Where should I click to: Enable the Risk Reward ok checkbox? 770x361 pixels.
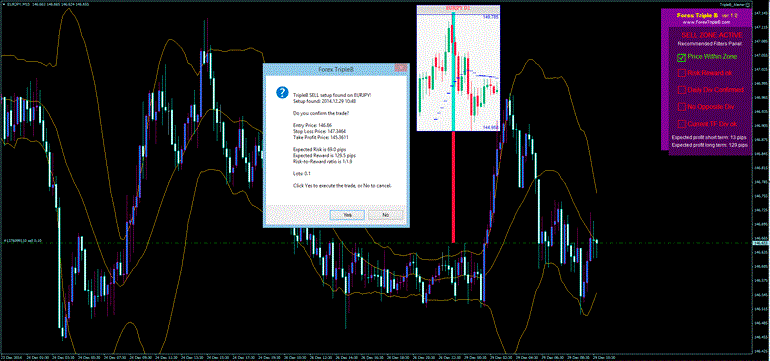pos(681,73)
